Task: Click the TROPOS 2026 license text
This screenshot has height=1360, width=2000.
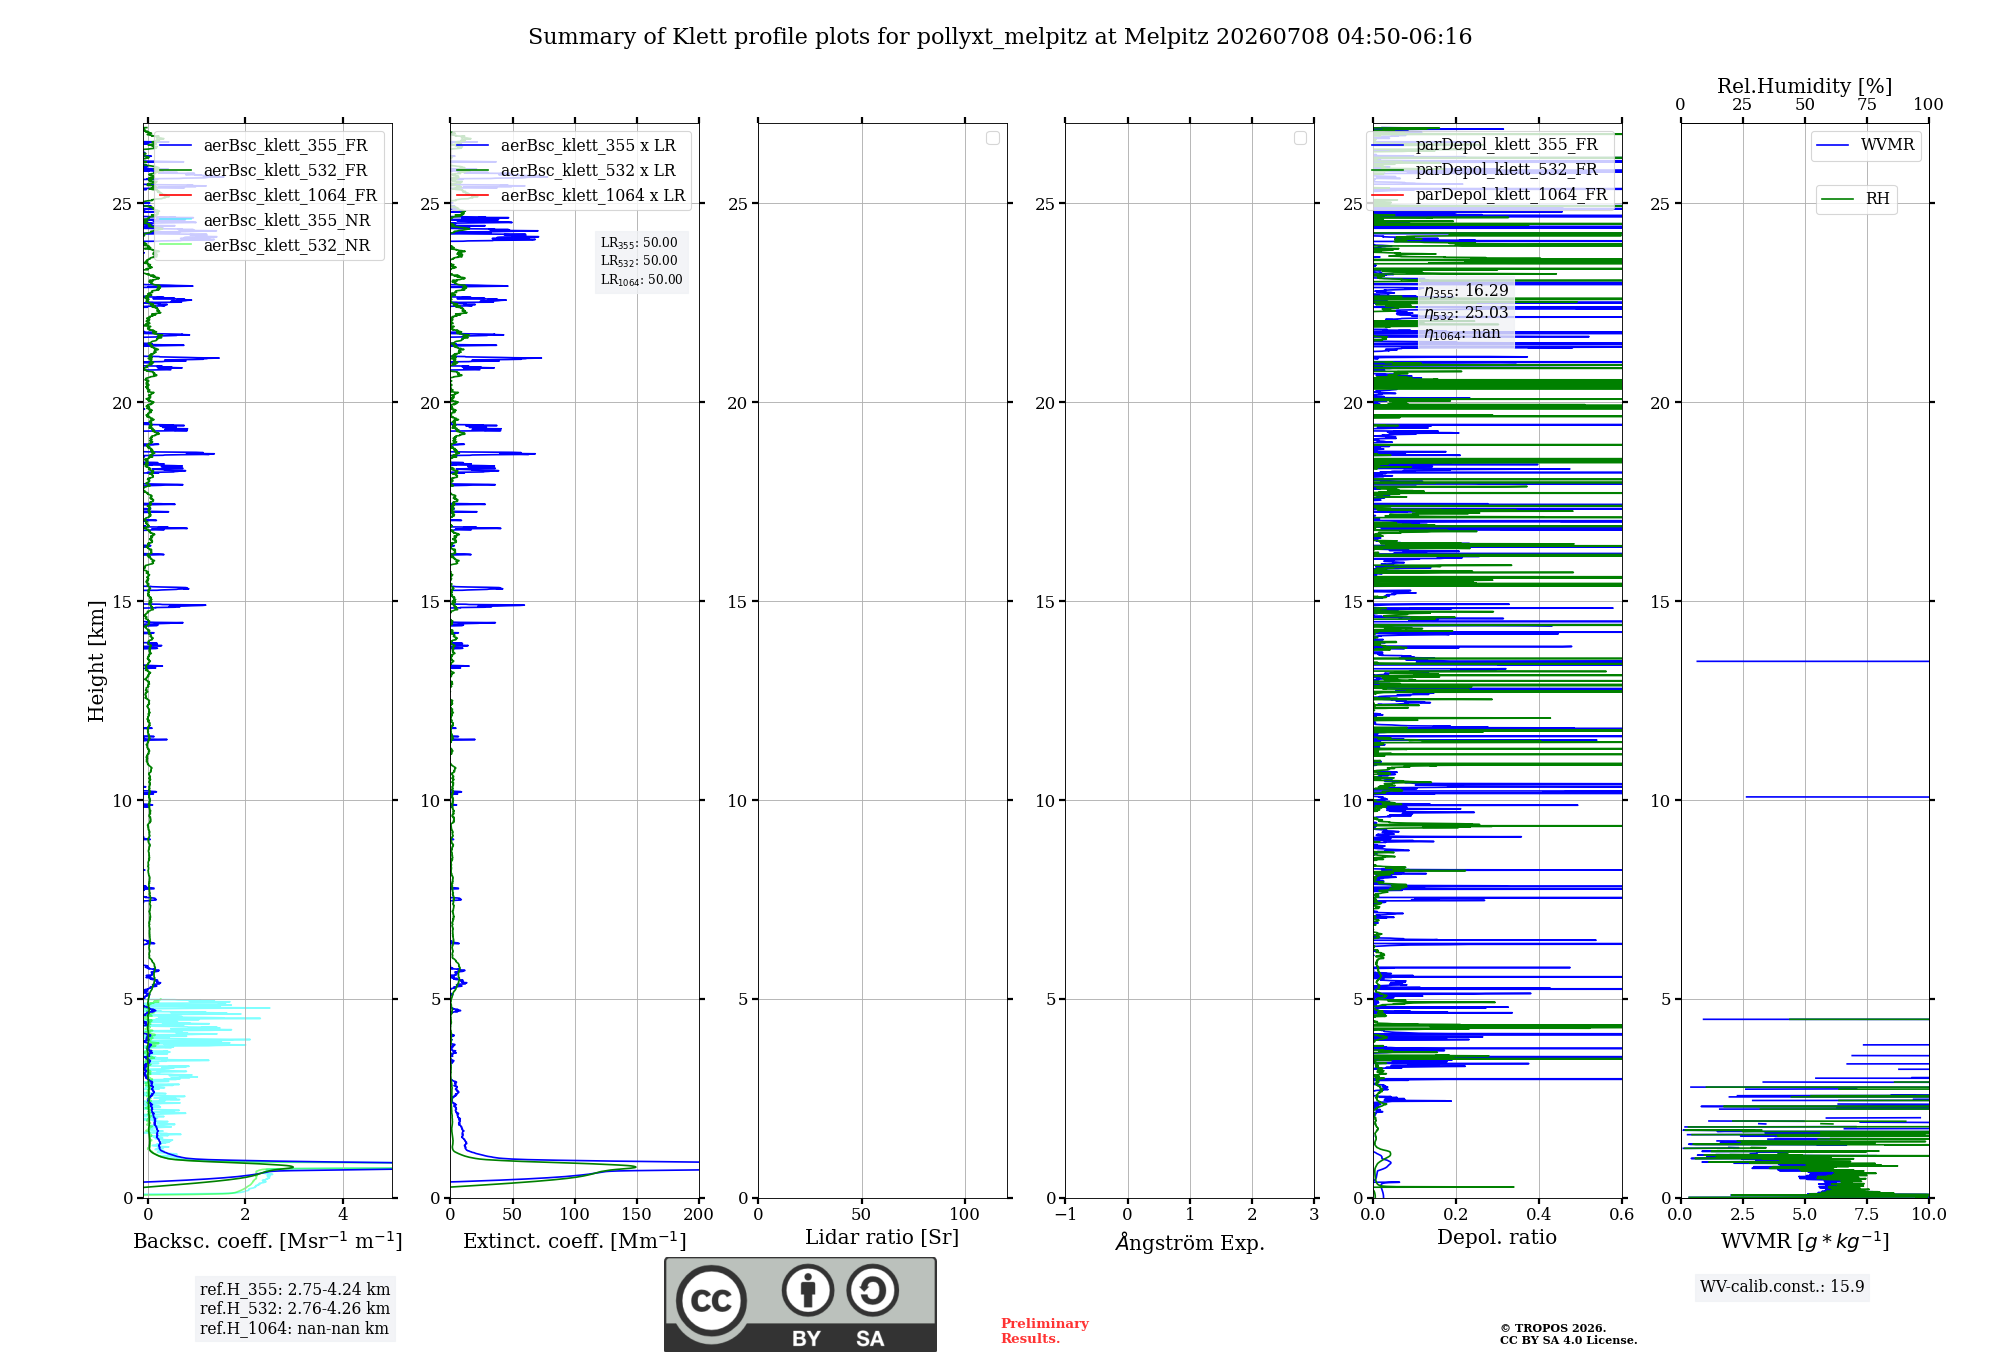Action: [1568, 1335]
